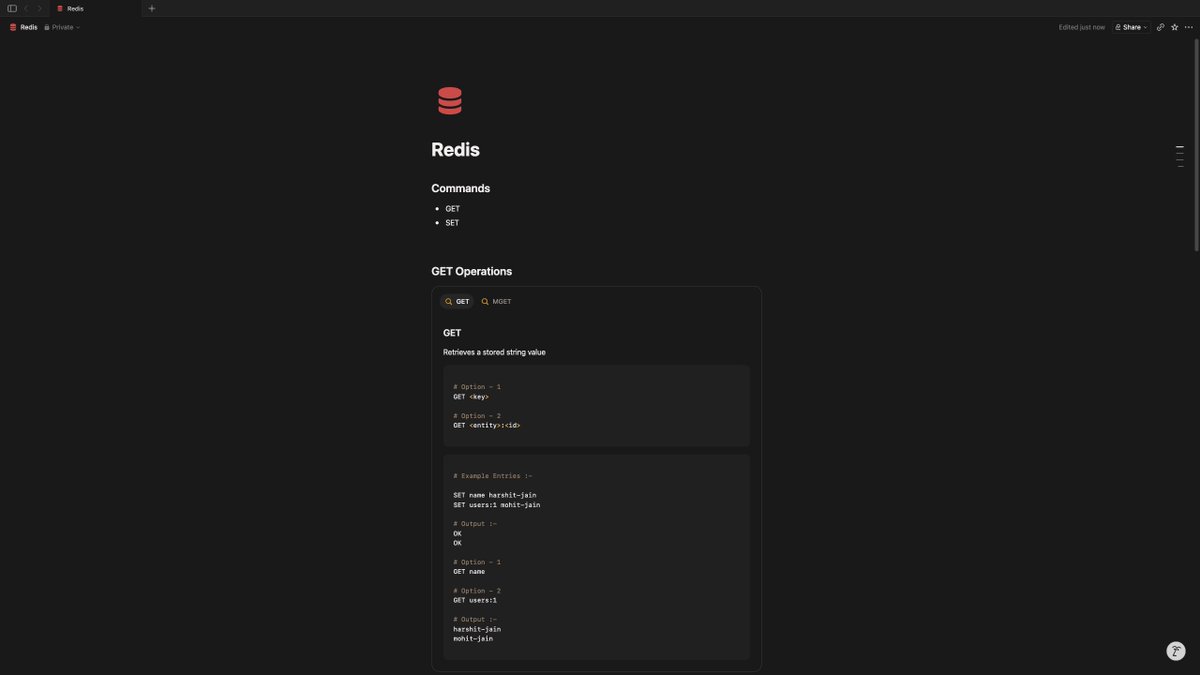Click the SET bullet item
This screenshot has height=675, width=1200.
452,223
